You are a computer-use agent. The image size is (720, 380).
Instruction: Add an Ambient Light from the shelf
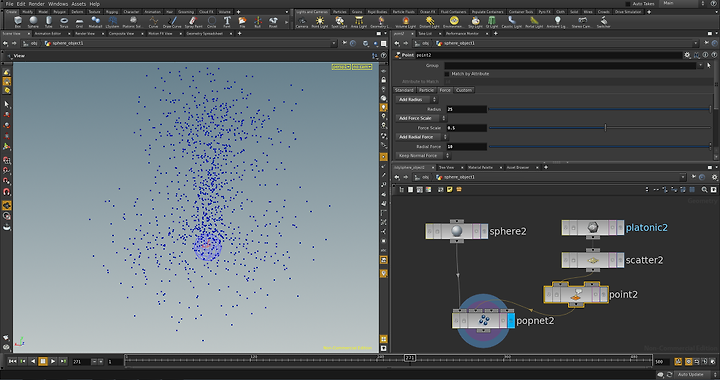point(557,22)
